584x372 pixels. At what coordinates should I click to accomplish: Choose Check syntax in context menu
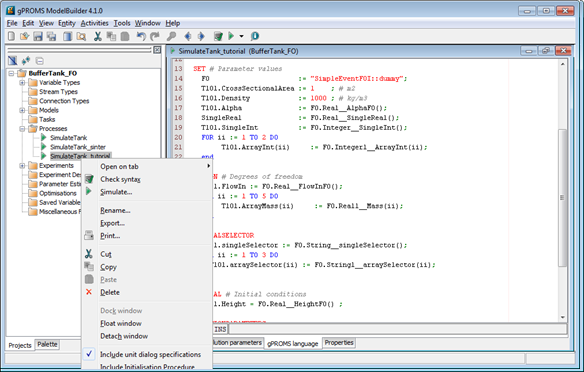[147, 179]
